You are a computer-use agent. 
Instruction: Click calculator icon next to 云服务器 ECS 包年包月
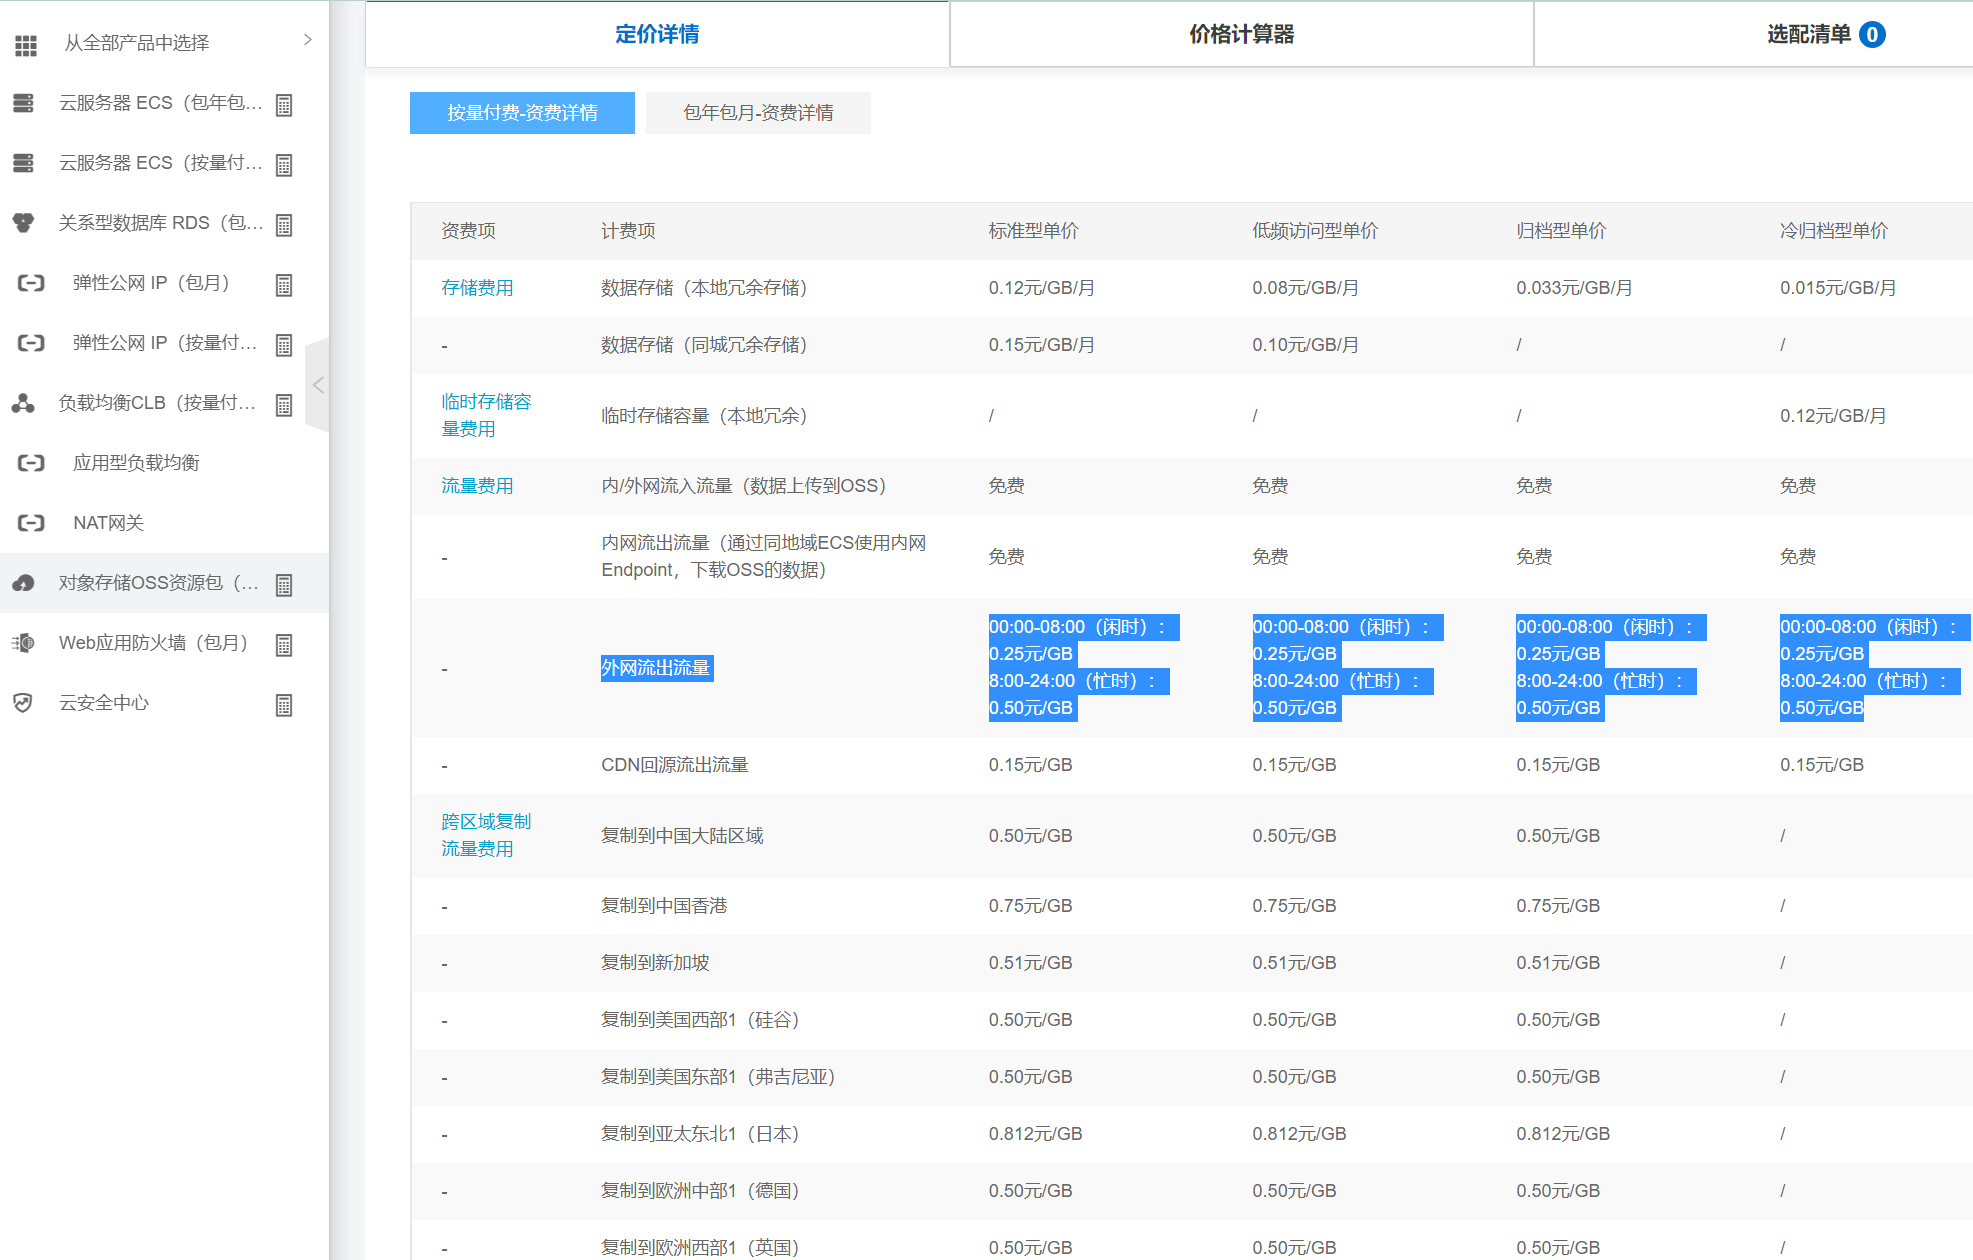[284, 105]
